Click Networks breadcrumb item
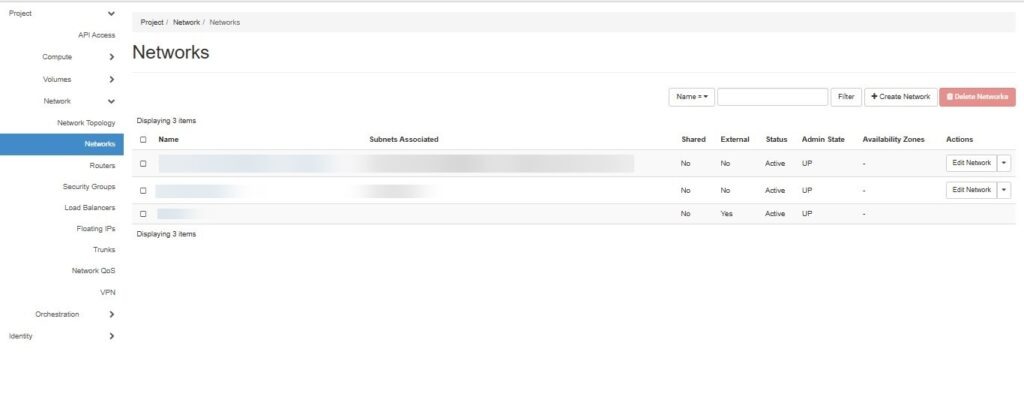 225,22
